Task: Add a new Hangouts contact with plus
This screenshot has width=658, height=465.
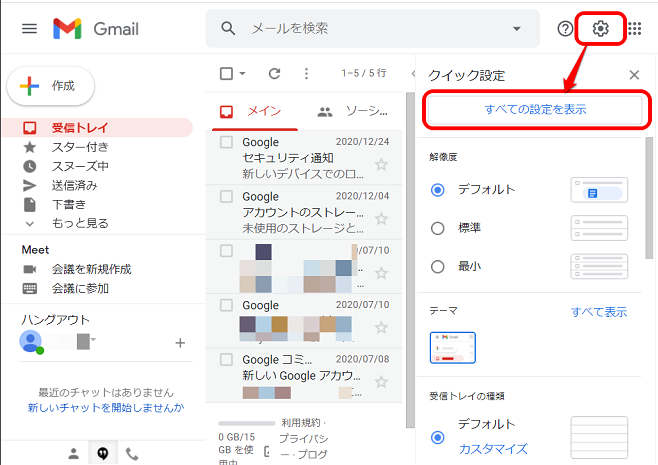Action: click(180, 343)
